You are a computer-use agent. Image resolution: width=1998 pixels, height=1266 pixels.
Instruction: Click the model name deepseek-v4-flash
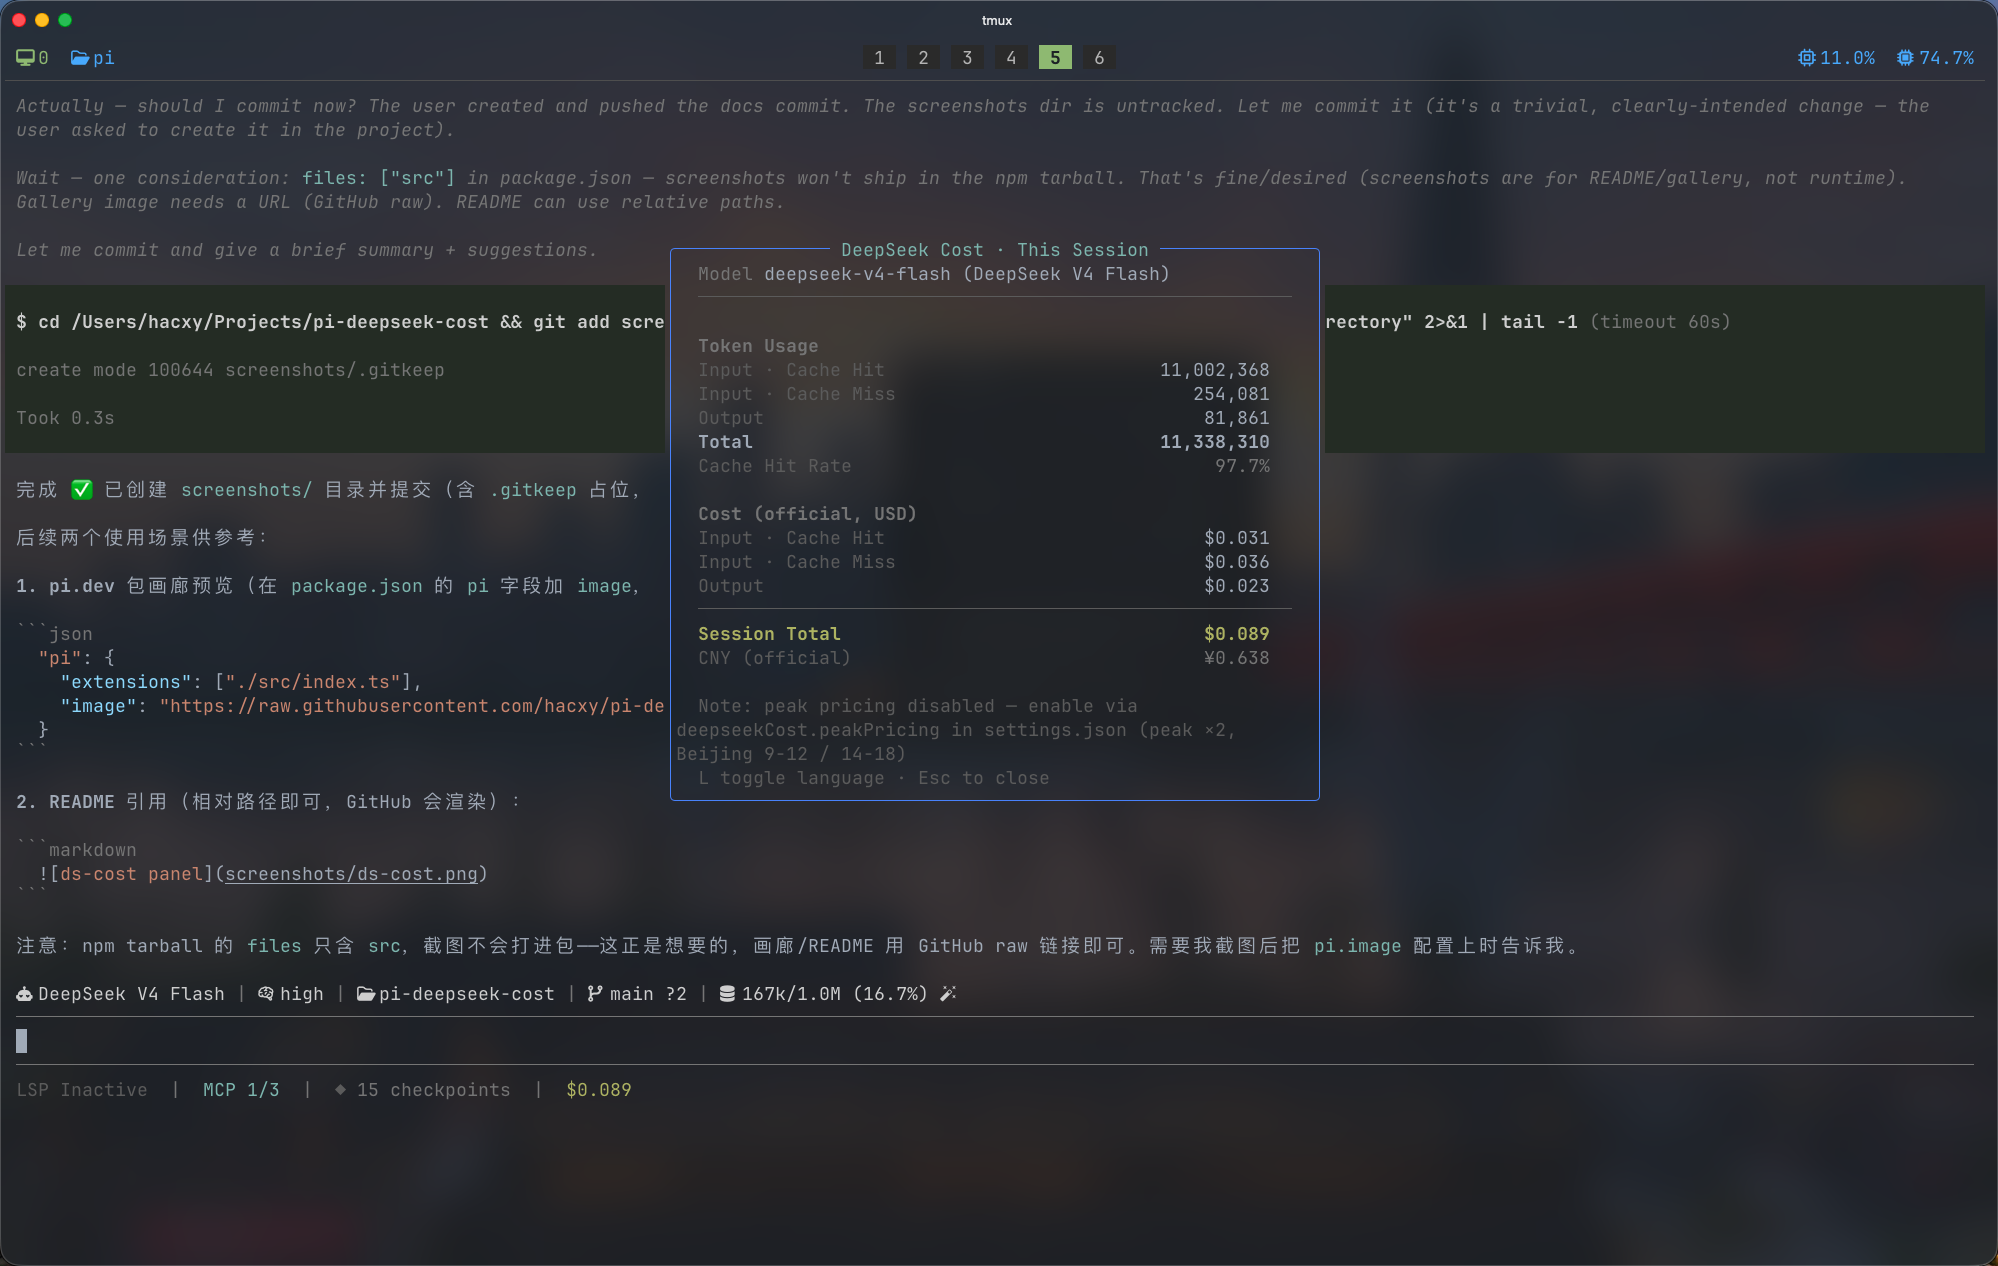pyautogui.click(x=857, y=274)
